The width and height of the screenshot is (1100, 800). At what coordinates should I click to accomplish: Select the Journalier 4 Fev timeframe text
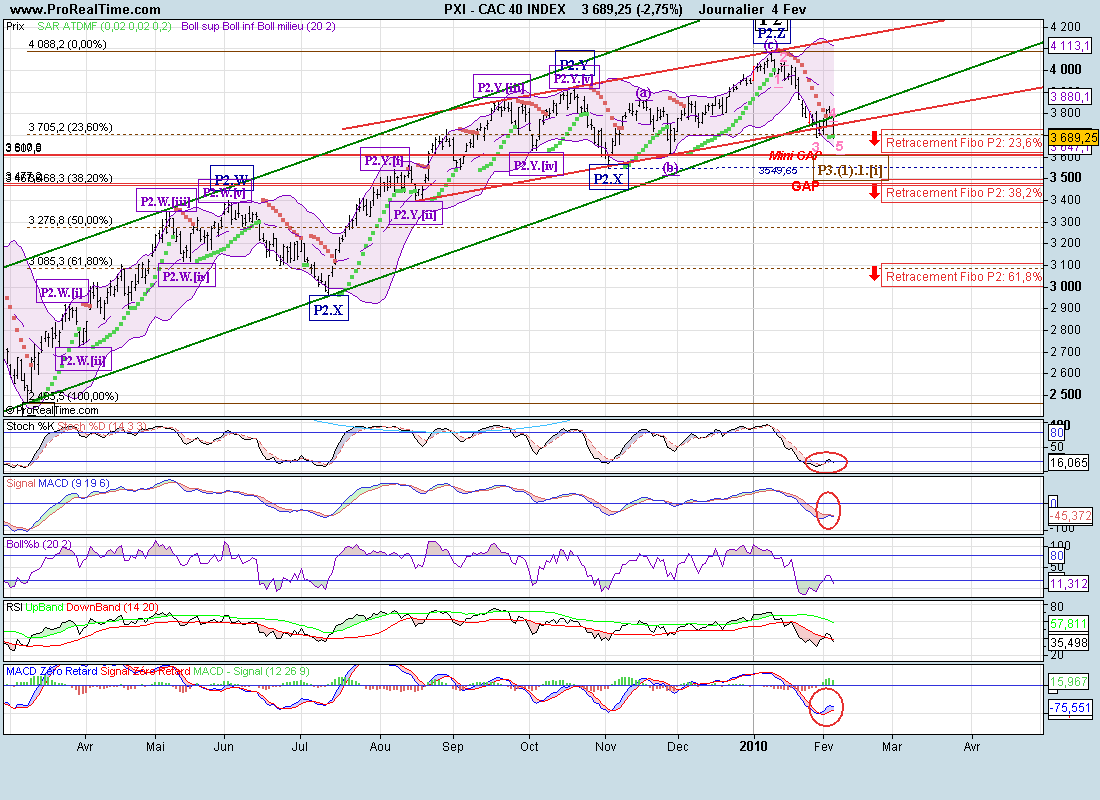tap(752, 9)
